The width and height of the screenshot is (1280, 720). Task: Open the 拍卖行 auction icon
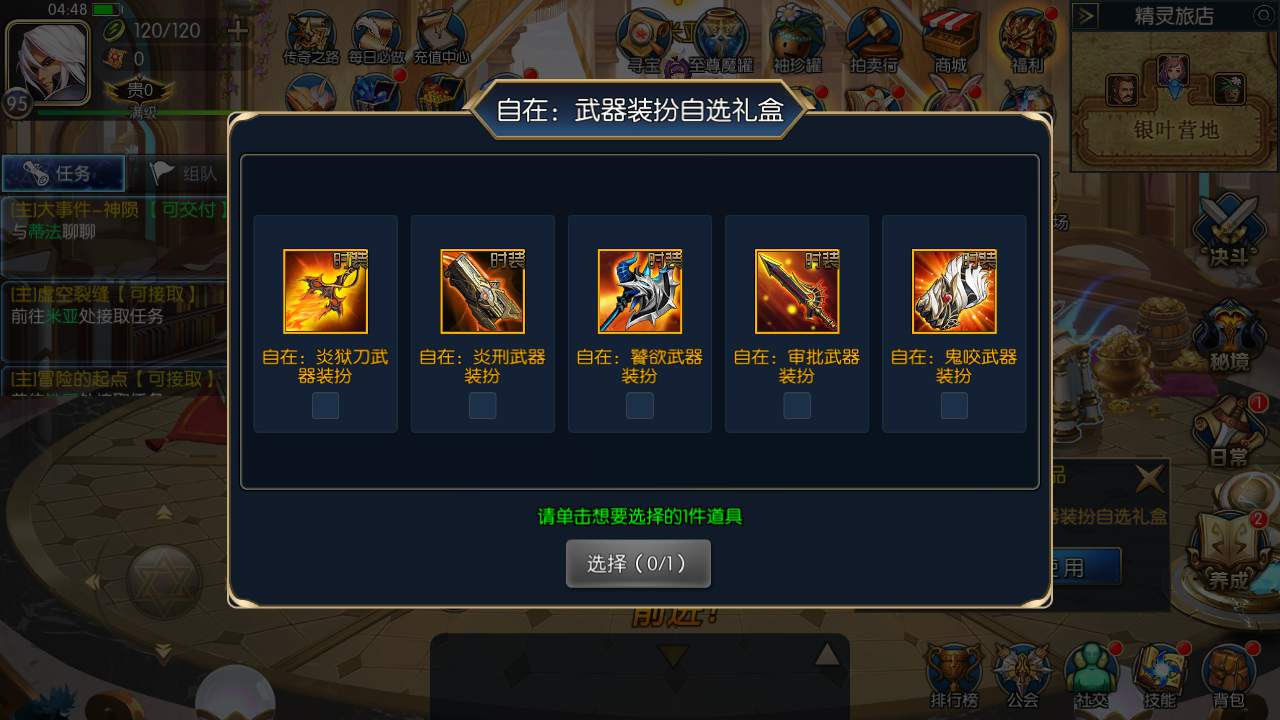click(873, 42)
